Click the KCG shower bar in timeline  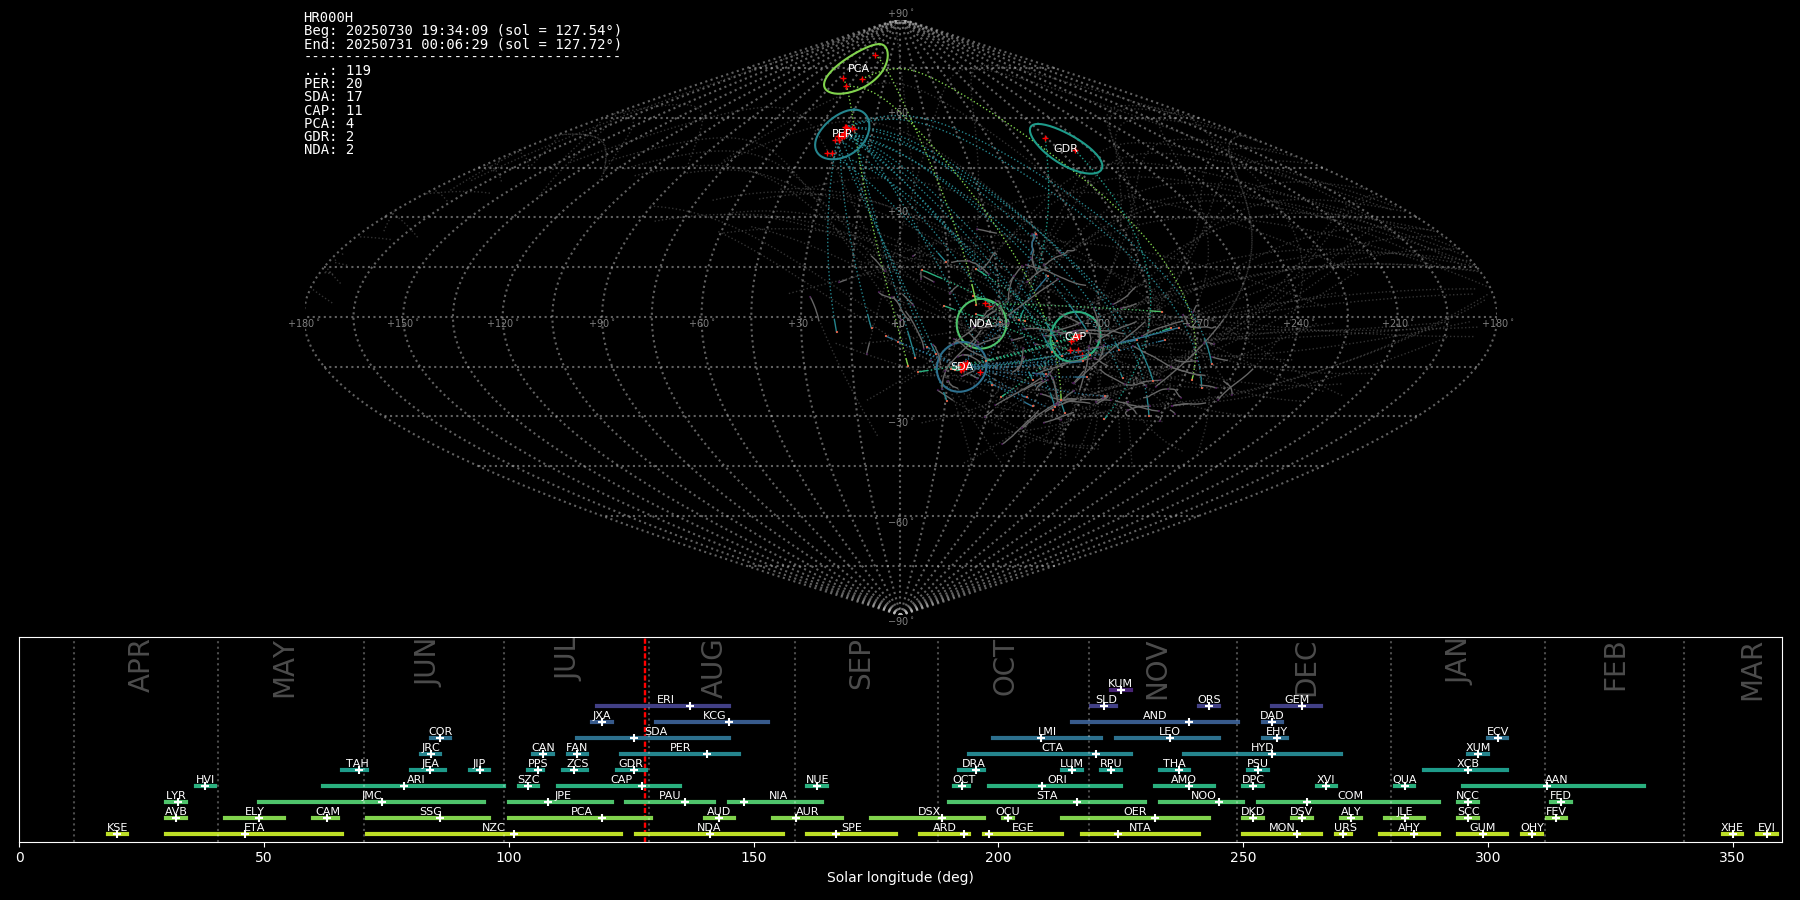tap(712, 722)
